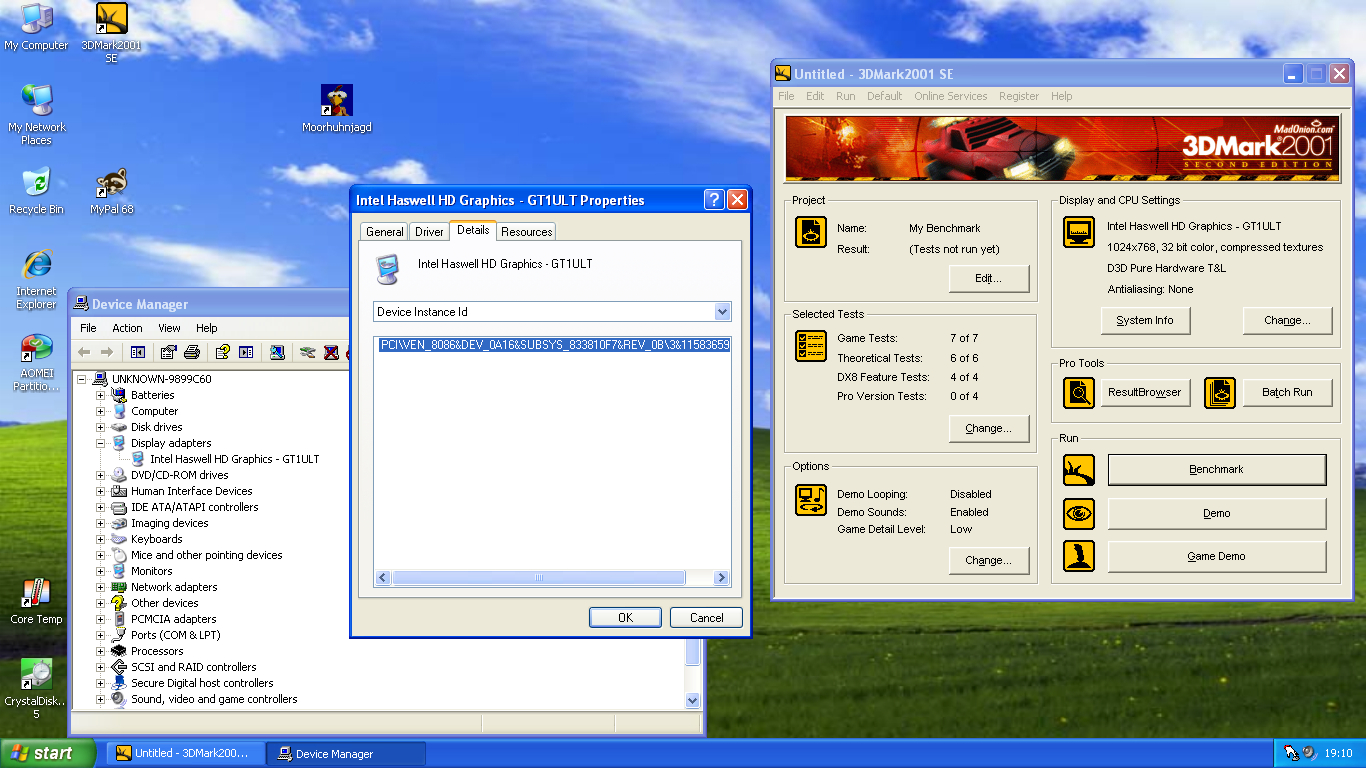Image resolution: width=1366 pixels, height=768 pixels.
Task: Open the Register menu in 3DMark2001
Action: [1019, 96]
